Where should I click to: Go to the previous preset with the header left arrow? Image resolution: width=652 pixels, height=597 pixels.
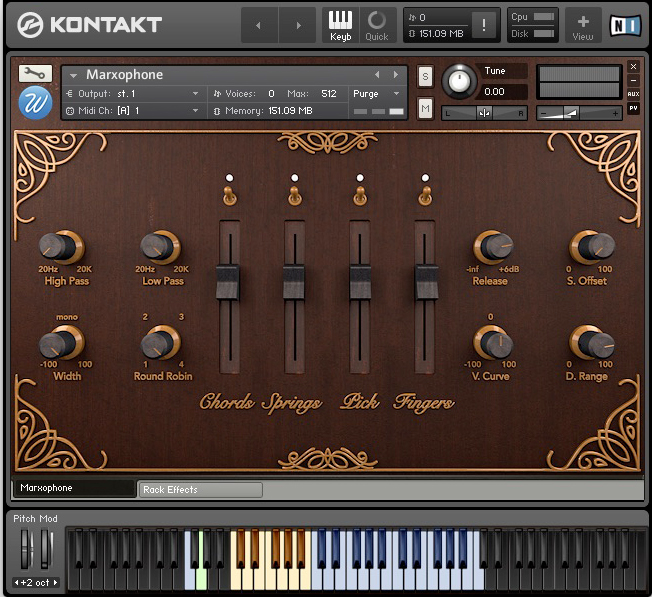(x=259, y=26)
